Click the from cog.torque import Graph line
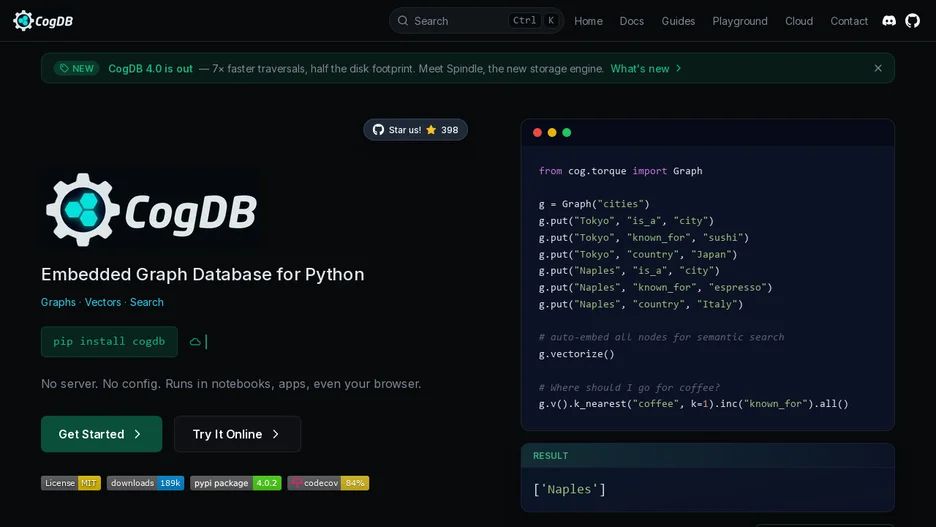 pos(620,171)
